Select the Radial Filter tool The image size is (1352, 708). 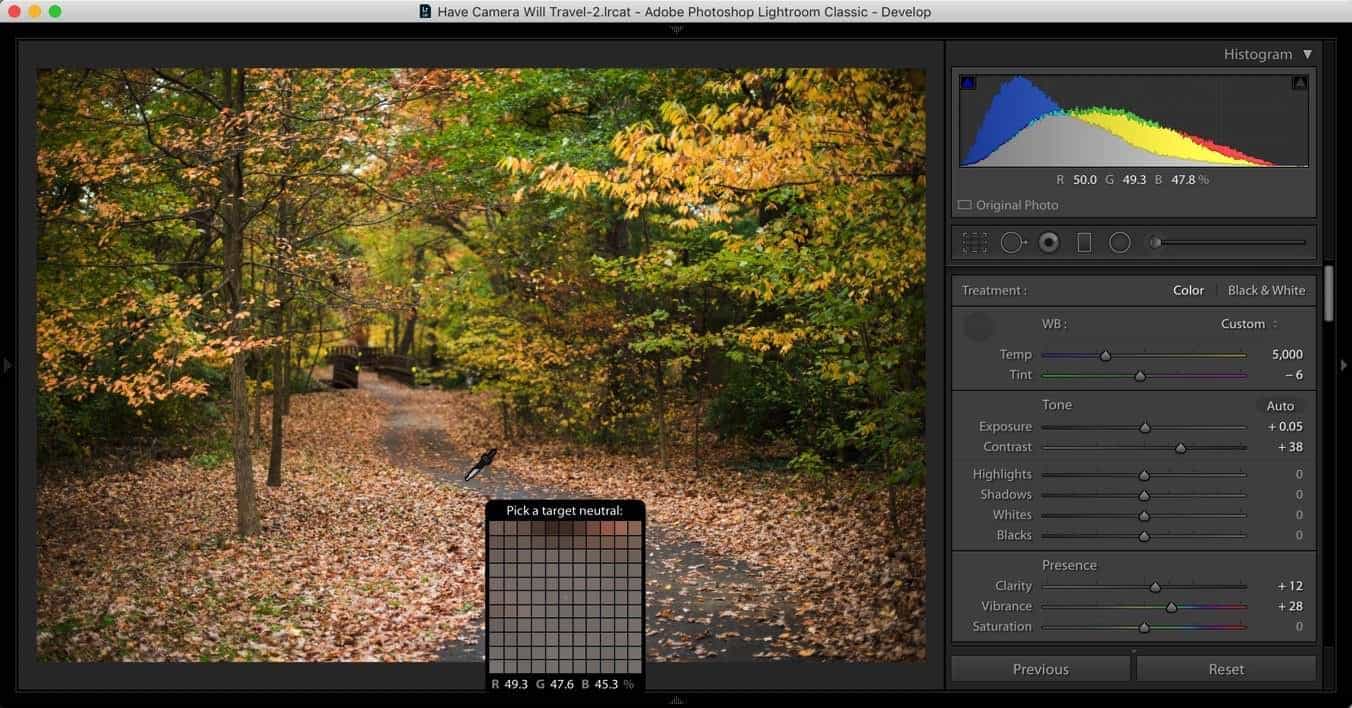(1120, 242)
